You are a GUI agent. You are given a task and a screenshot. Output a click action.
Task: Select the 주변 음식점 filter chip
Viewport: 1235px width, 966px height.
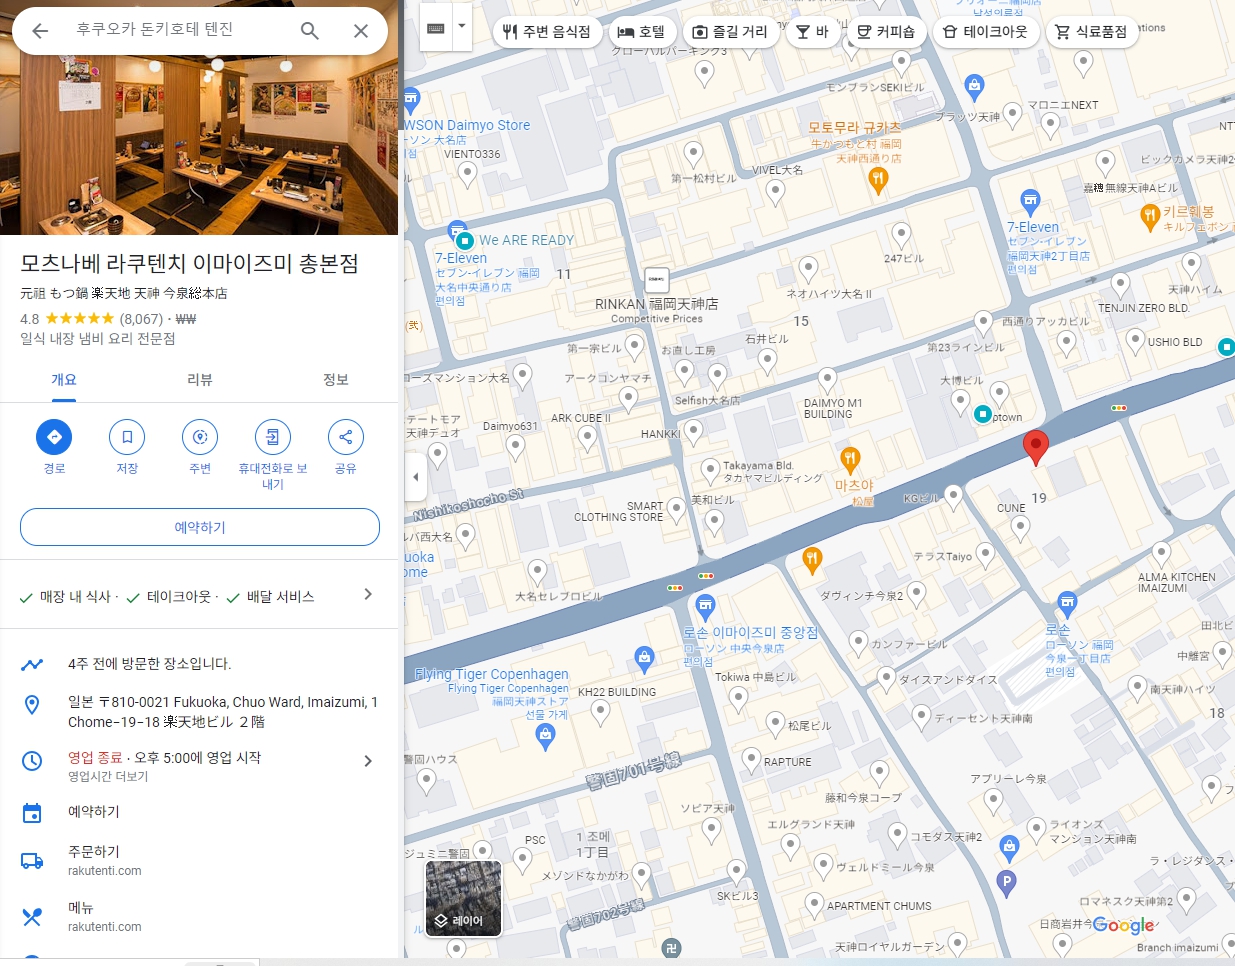tap(547, 32)
